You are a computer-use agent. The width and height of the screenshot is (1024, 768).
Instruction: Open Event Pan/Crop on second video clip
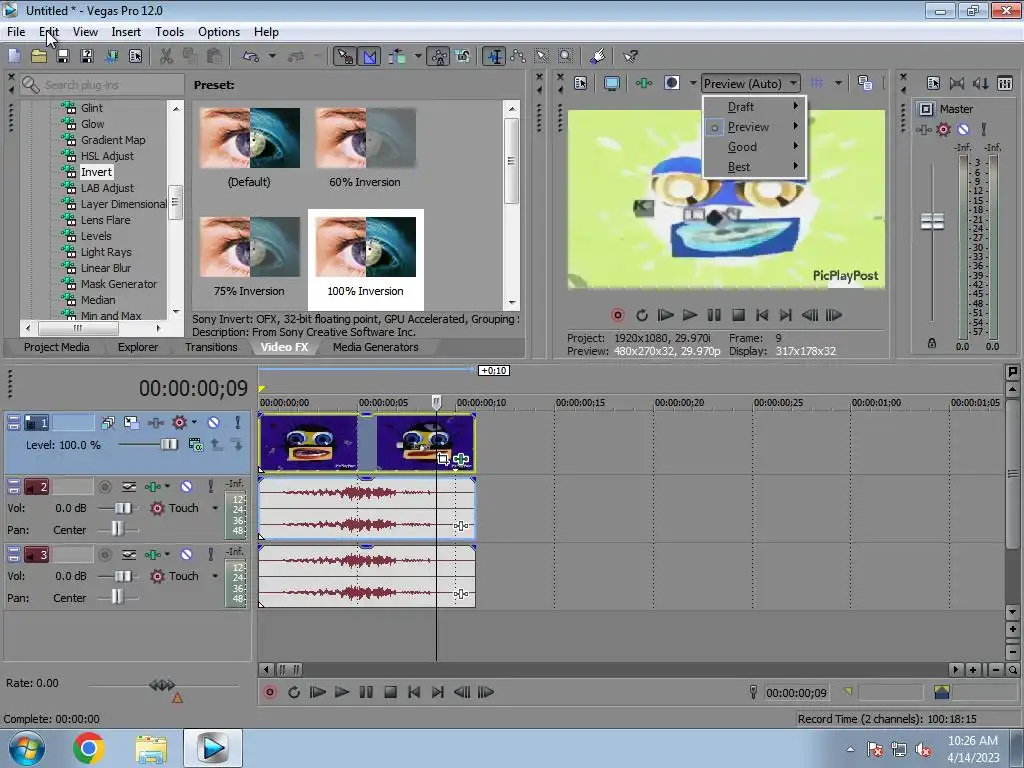point(443,458)
